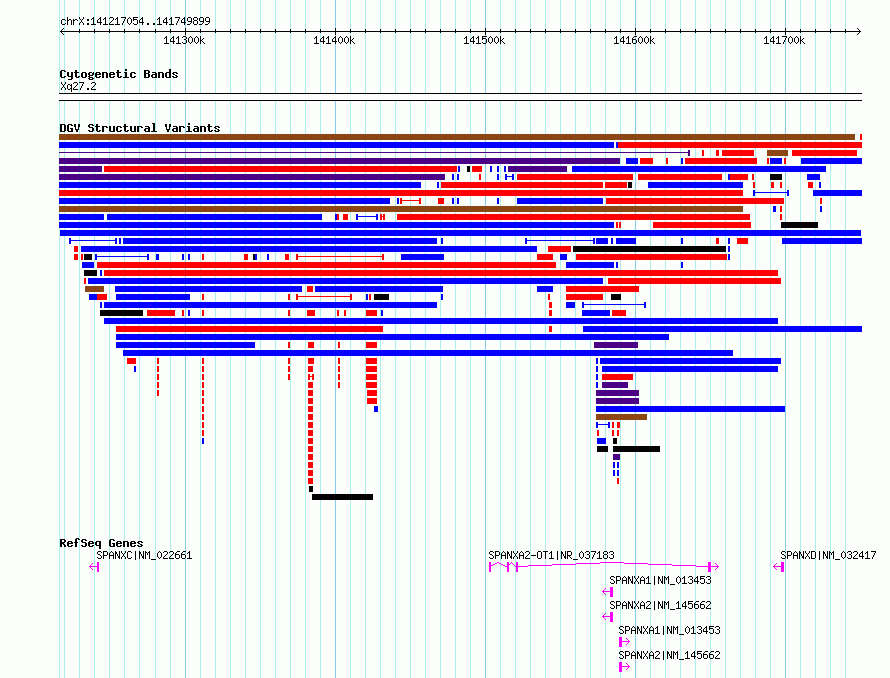
Task: Click the 141300k ruler label
Action: [184, 40]
